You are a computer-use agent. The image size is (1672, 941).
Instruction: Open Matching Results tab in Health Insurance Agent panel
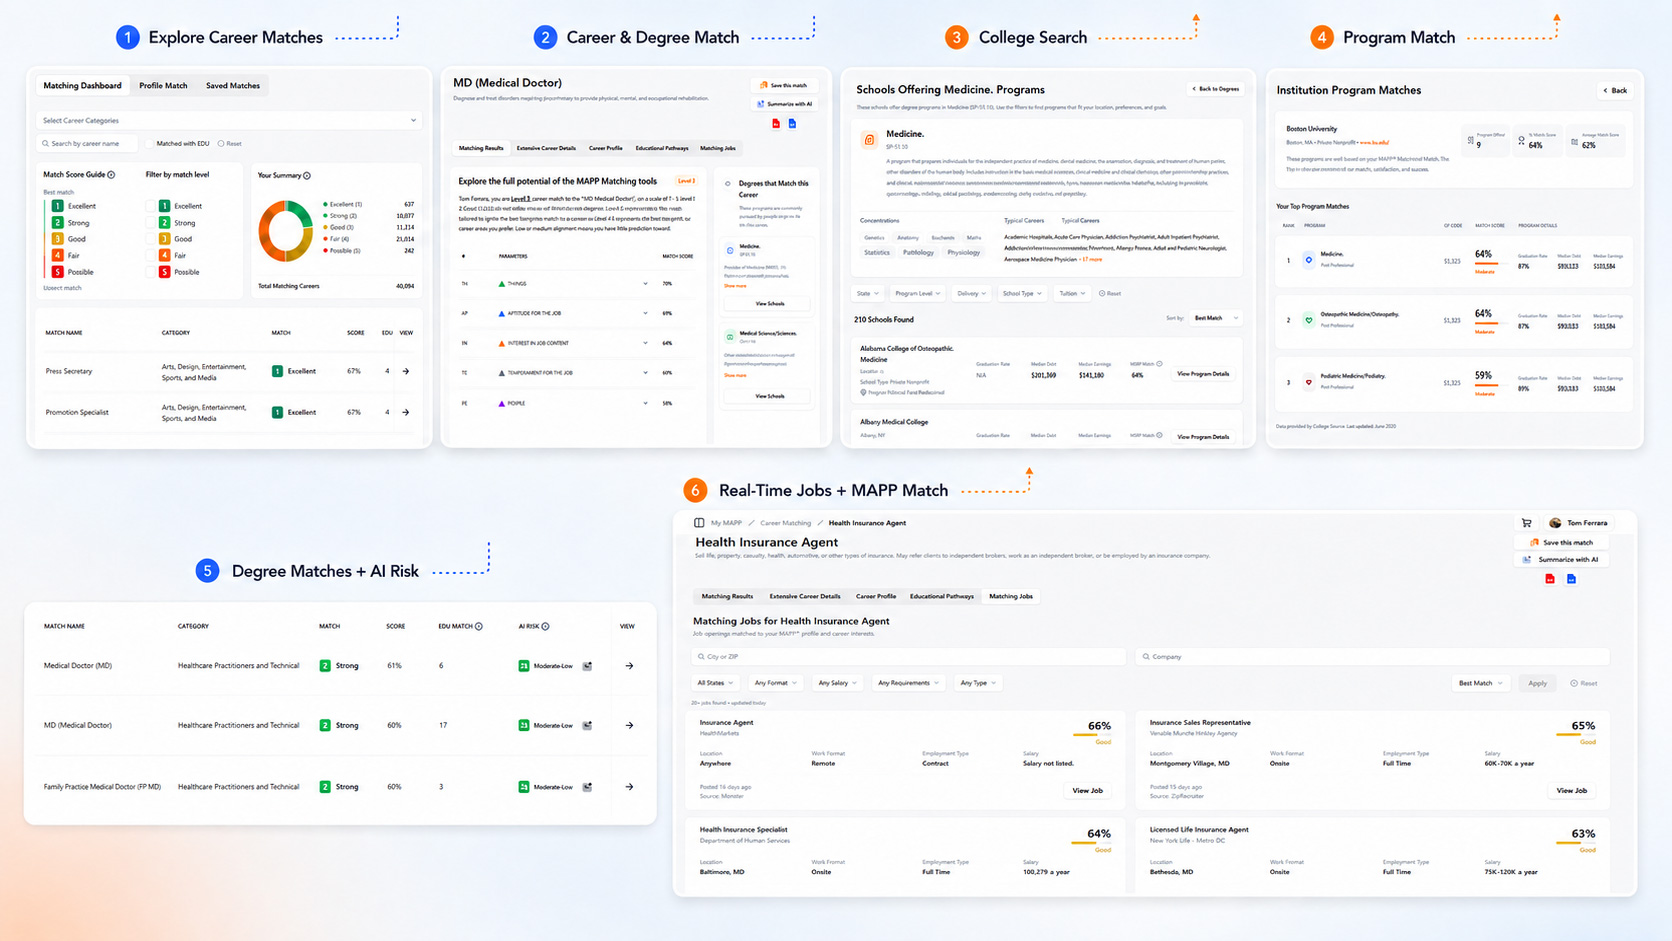[728, 596]
